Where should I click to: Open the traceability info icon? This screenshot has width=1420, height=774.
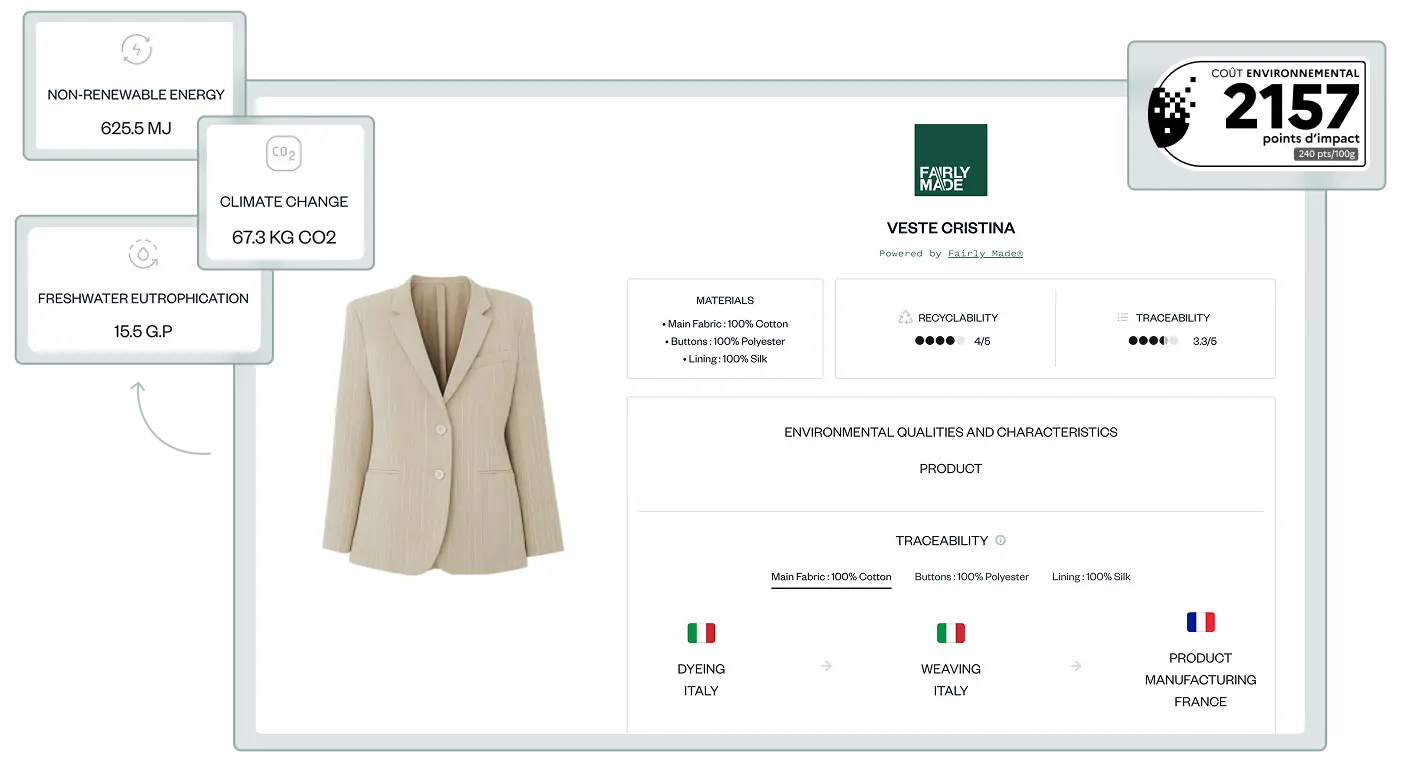tap(1000, 540)
